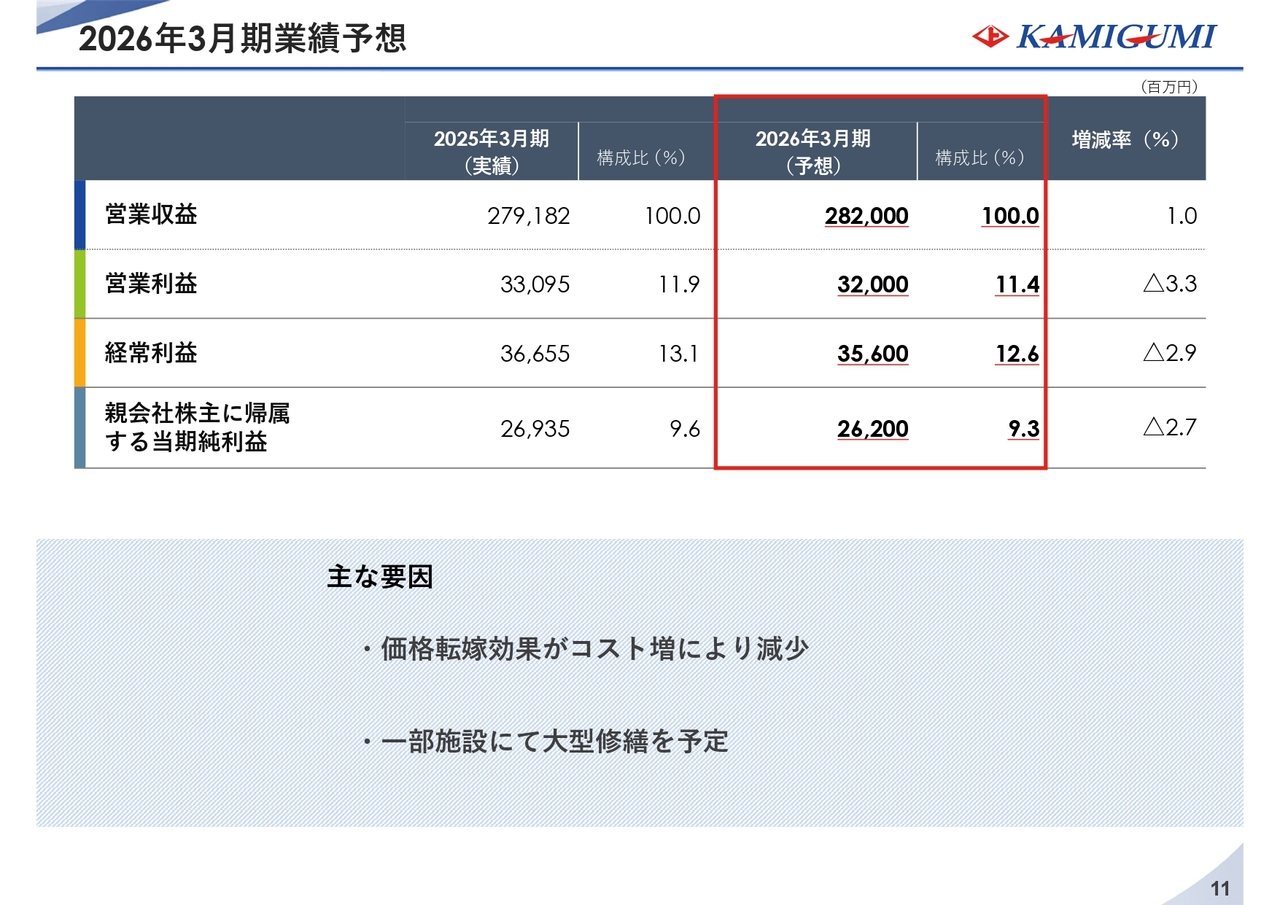Click the 経常利益 row label
This screenshot has width=1280, height=905.
point(151,353)
